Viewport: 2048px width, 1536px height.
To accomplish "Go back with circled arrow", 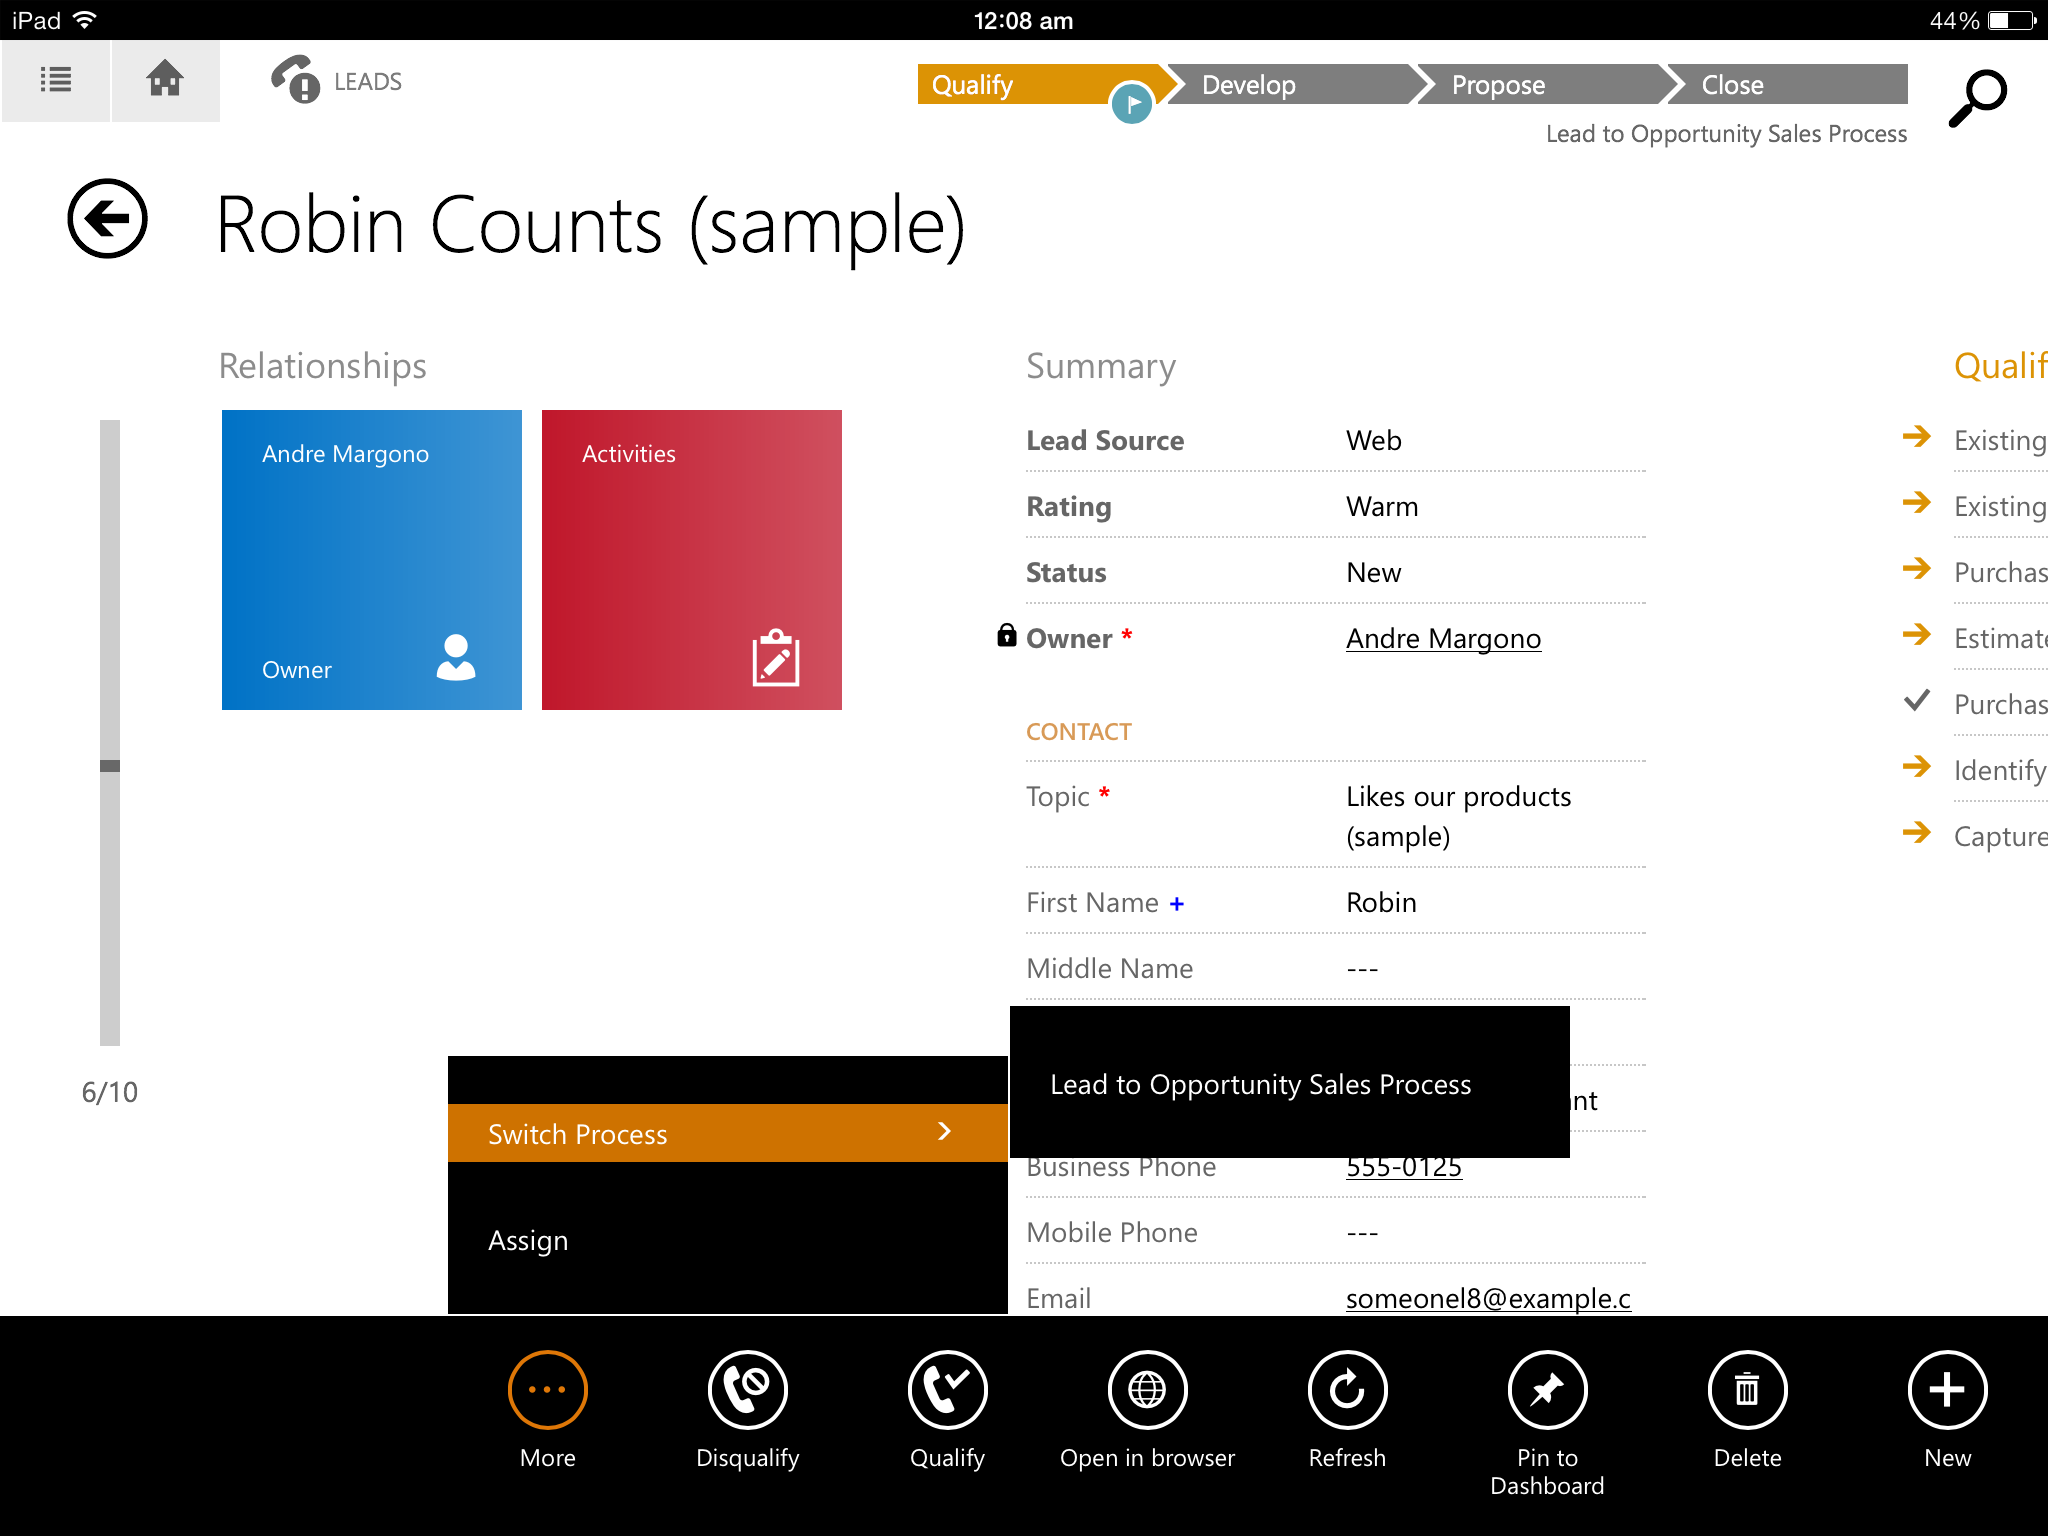I will tap(107, 219).
